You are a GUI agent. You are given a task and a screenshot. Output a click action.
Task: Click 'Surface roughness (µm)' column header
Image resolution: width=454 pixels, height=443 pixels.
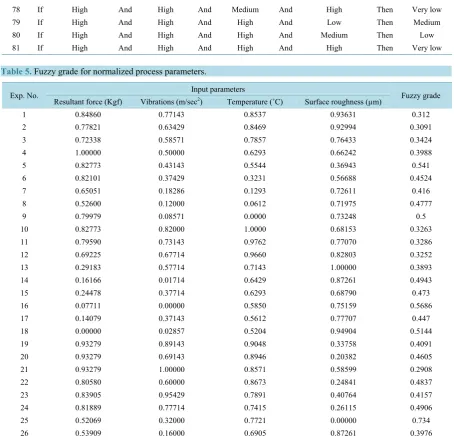(343, 102)
